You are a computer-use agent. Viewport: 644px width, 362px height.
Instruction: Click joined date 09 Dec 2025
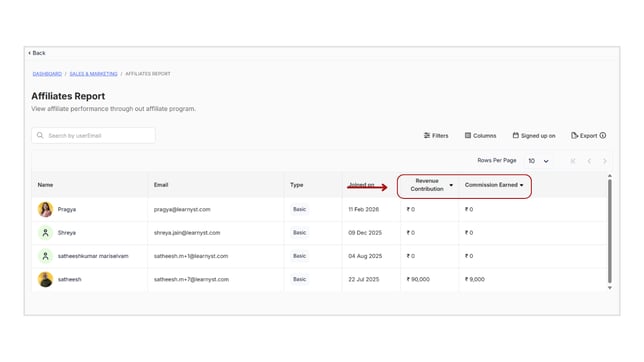coord(365,233)
